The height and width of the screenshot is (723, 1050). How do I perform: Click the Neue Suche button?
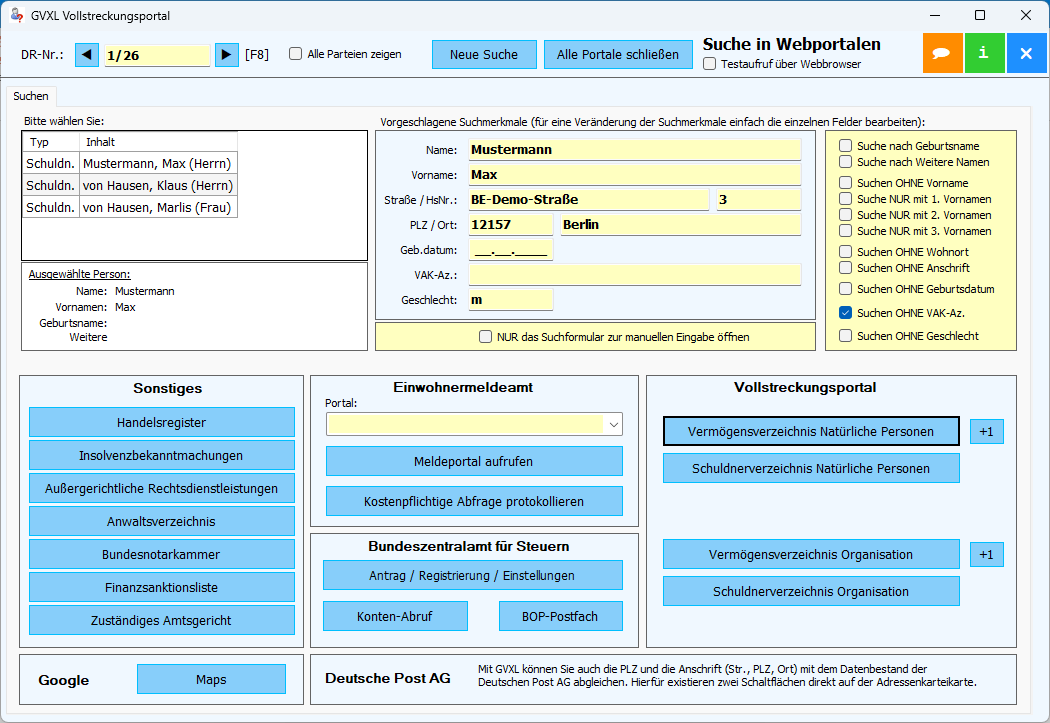pyautogui.click(x=484, y=54)
